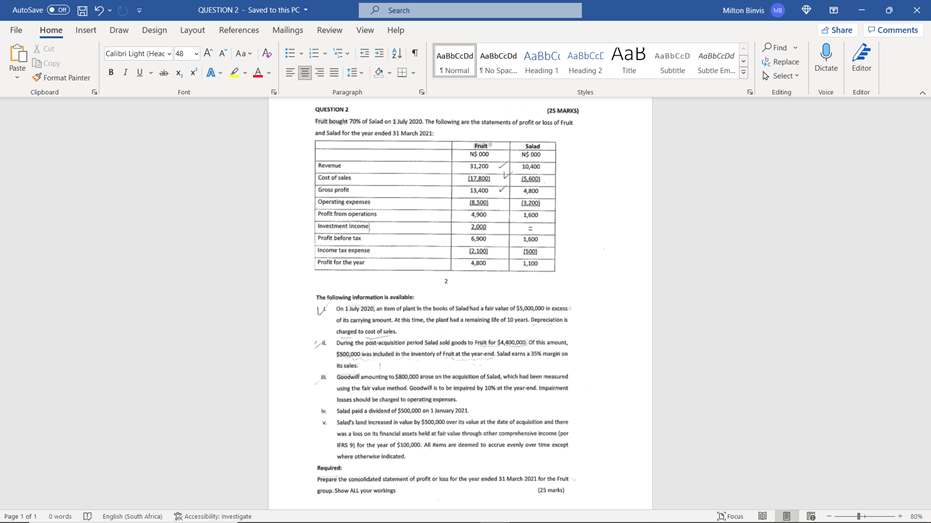
Task: Center align text
Action: (305, 72)
